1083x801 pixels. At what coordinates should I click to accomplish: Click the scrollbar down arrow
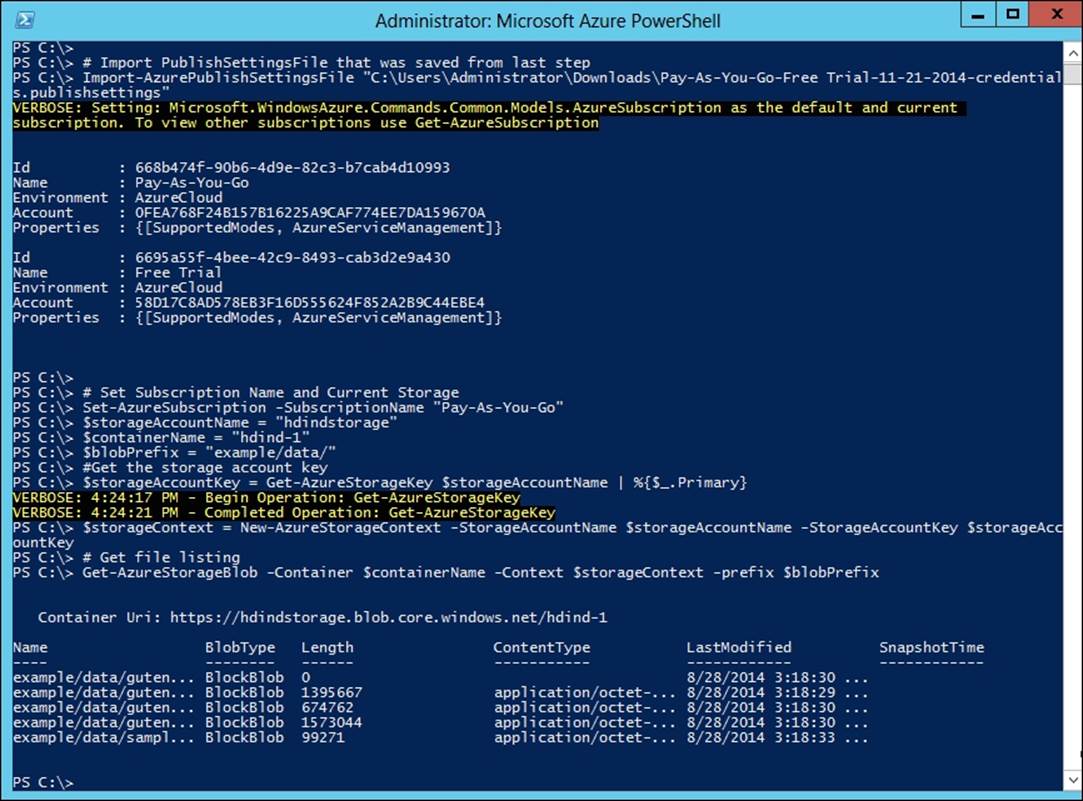tap(1073, 780)
